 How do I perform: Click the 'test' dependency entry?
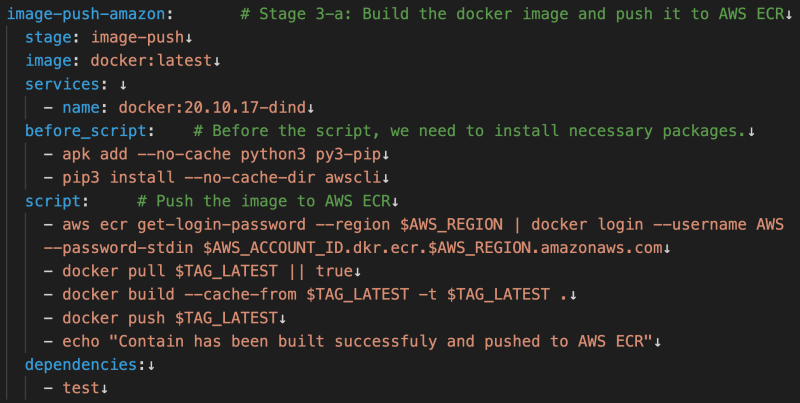(81, 388)
